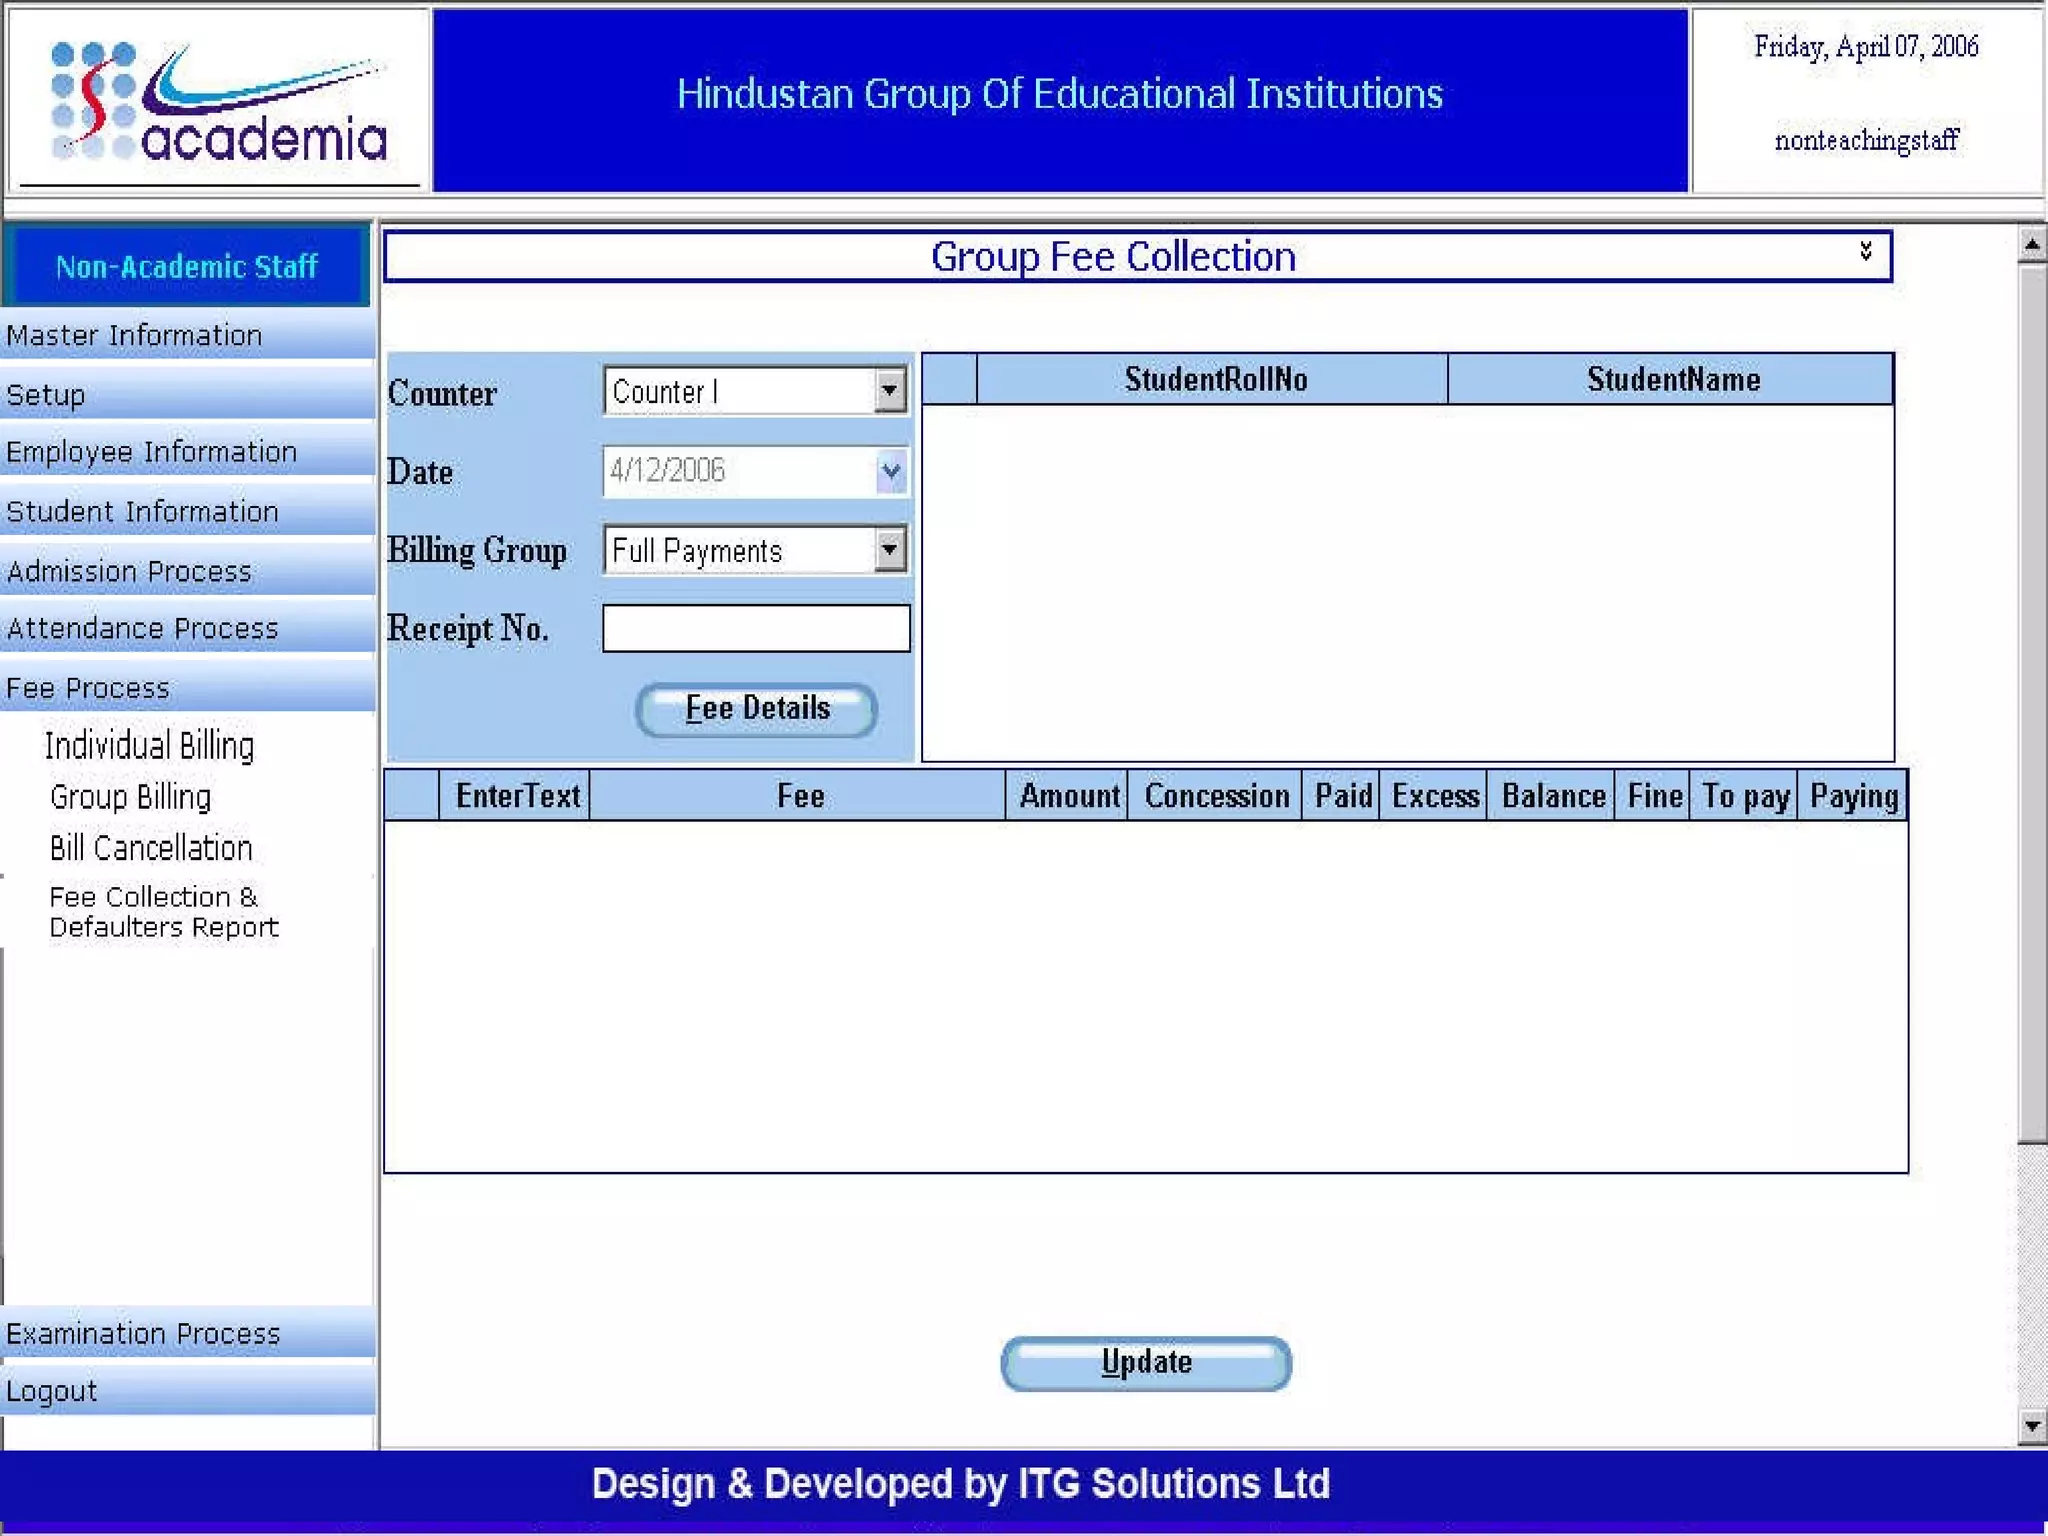Select the Employee Information menu item

[151, 452]
